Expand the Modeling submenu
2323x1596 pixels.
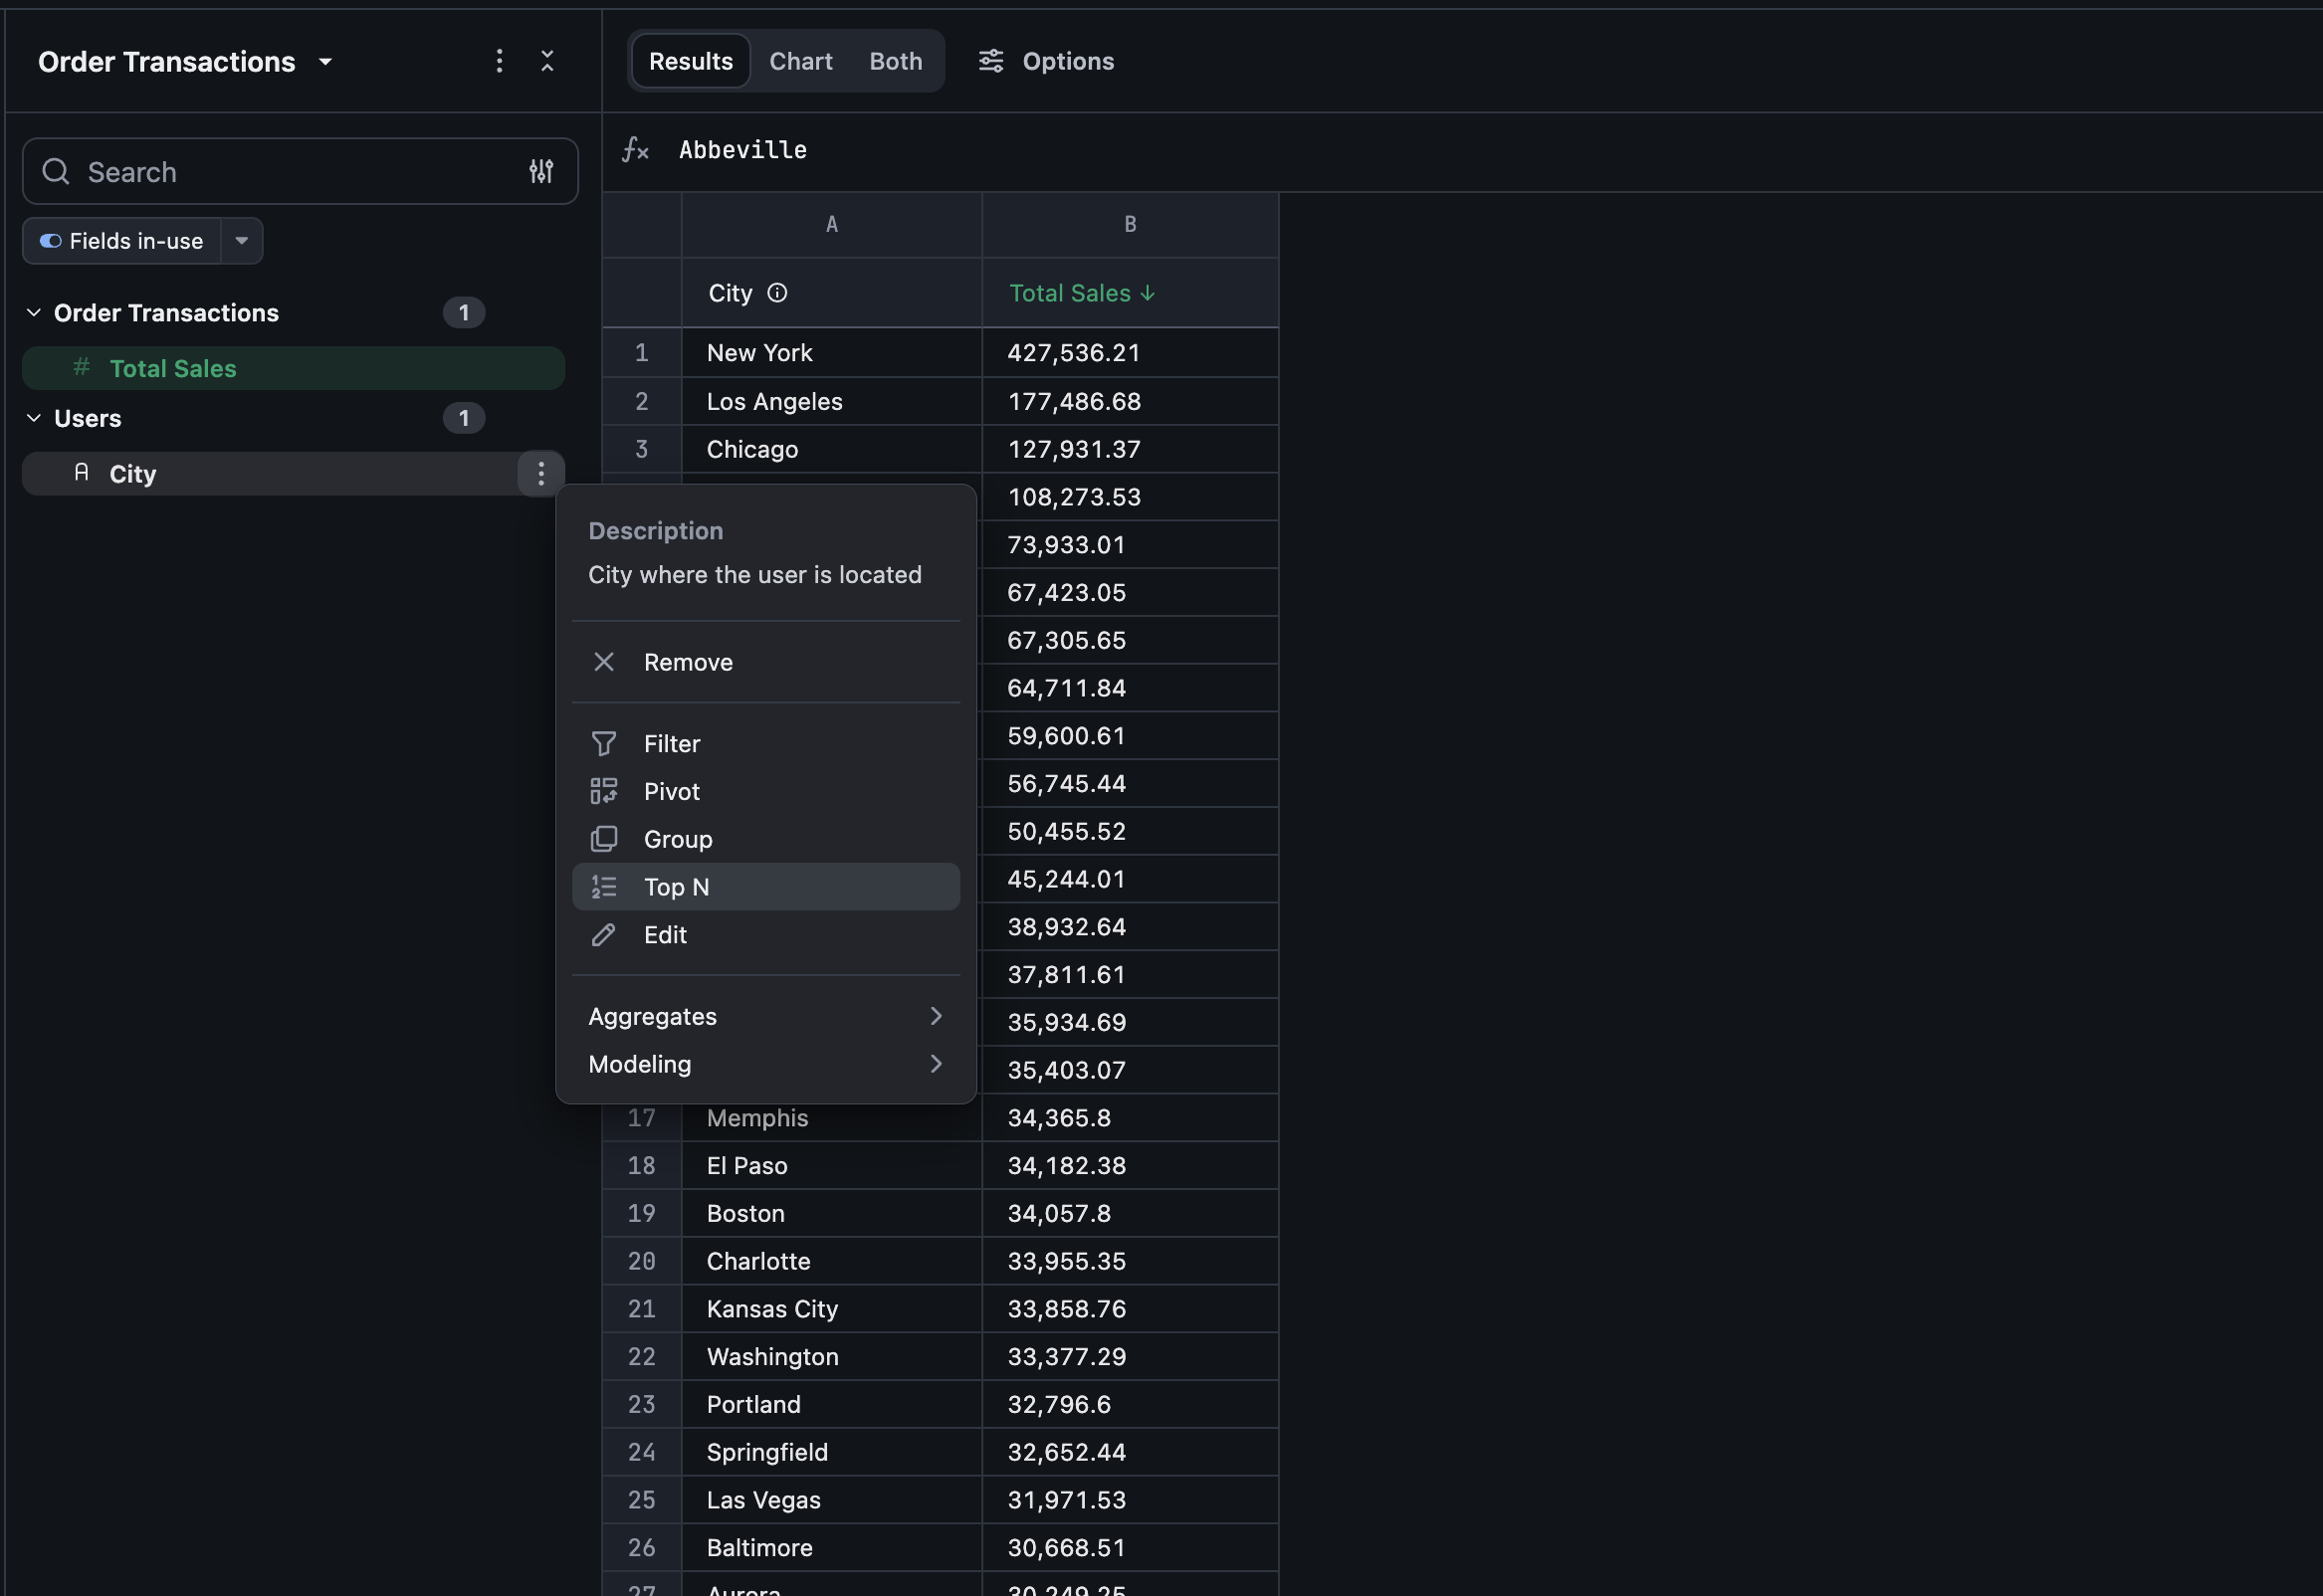766,1064
